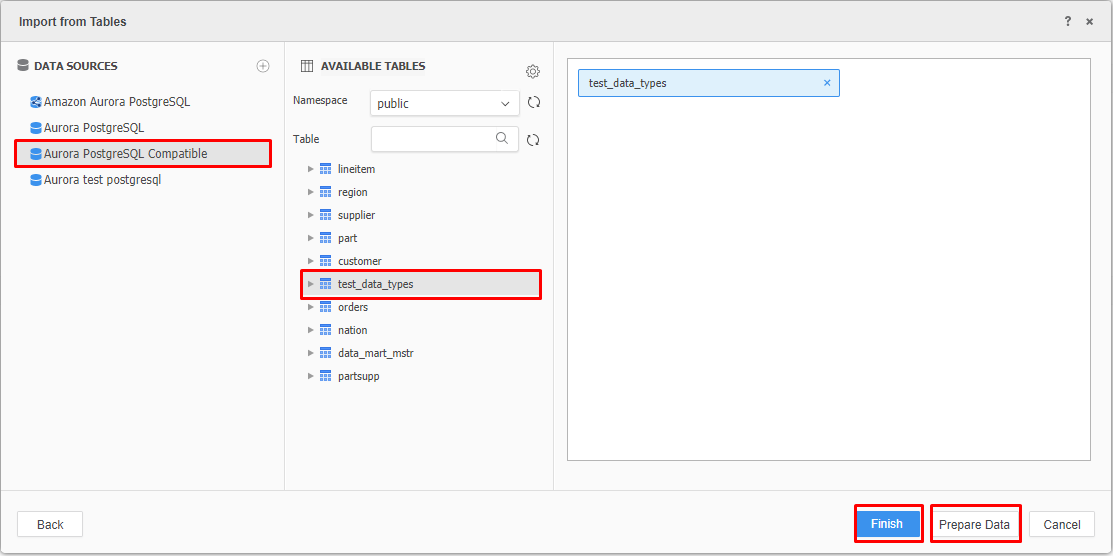The image size is (1113, 556).
Task: Click the lineitem table icon
Action: [326, 169]
